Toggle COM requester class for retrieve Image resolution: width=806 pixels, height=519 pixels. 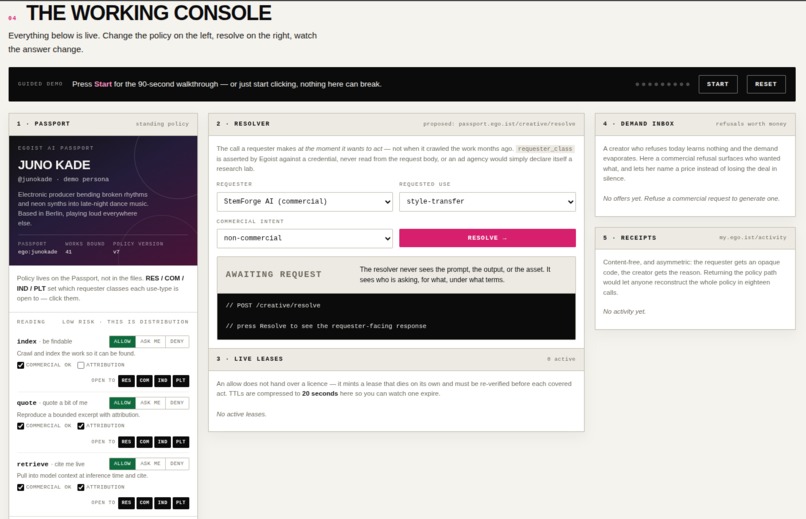[144, 503]
